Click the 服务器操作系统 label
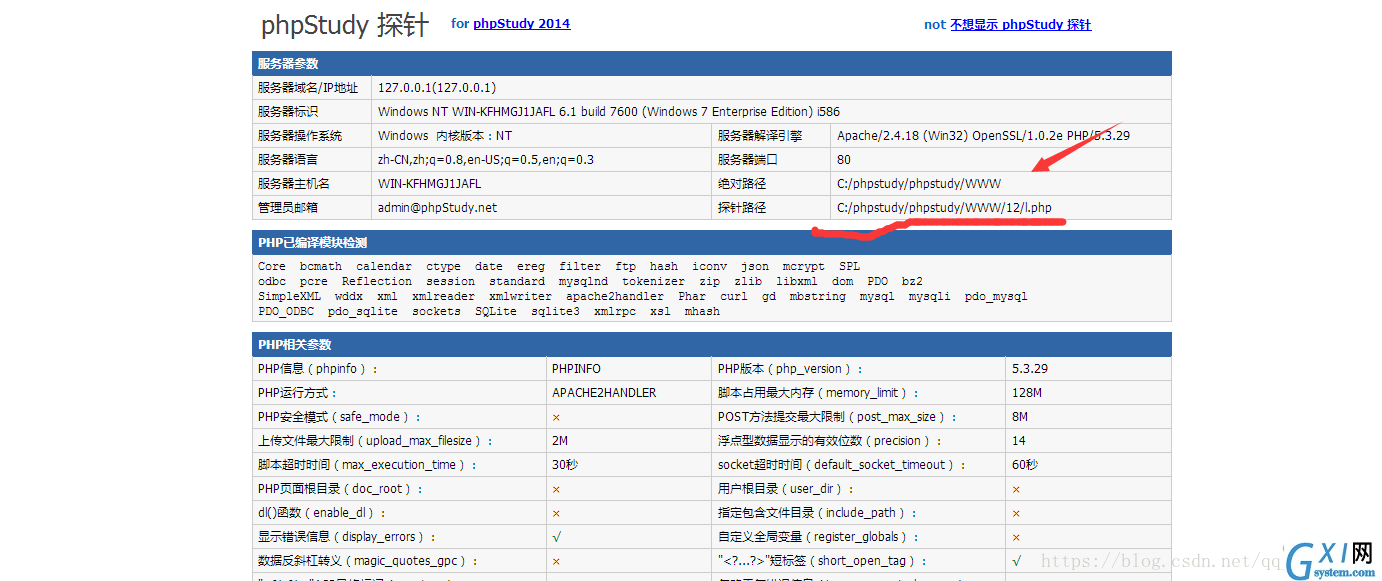 [x=300, y=136]
